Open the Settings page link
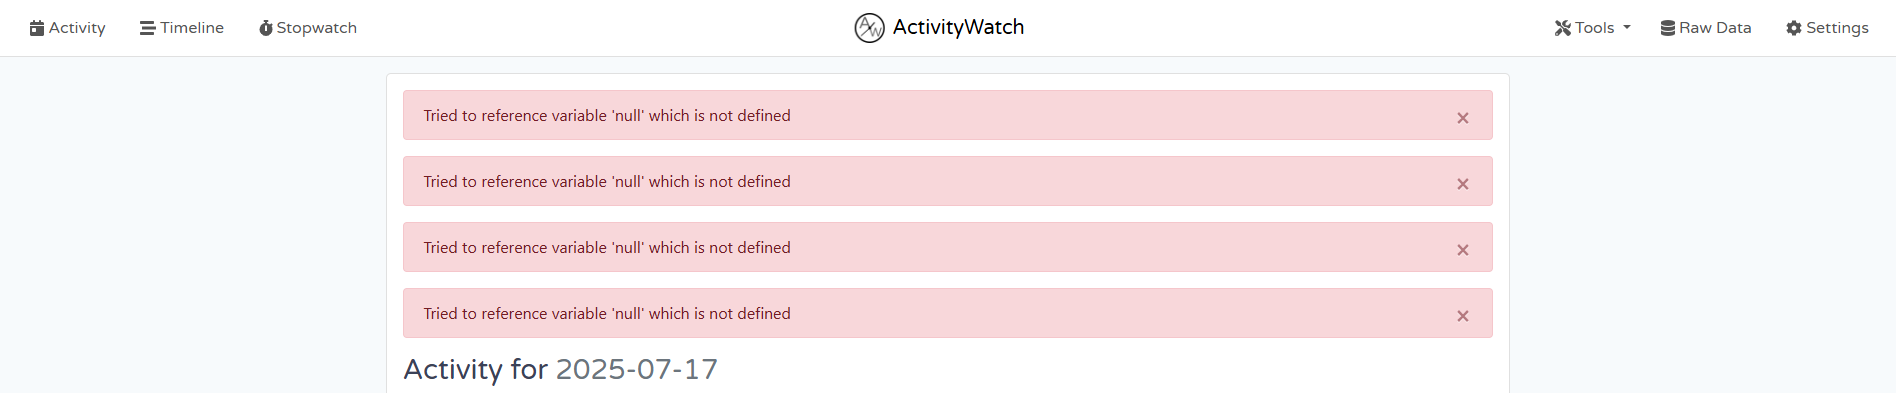The width and height of the screenshot is (1896, 393). click(x=1837, y=28)
